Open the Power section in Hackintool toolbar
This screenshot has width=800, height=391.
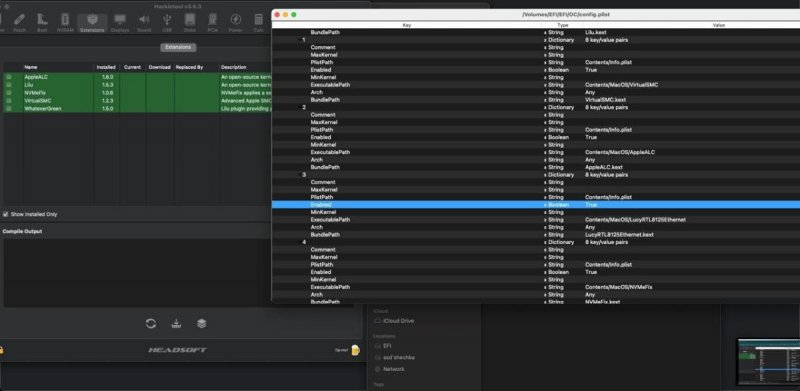pos(235,23)
